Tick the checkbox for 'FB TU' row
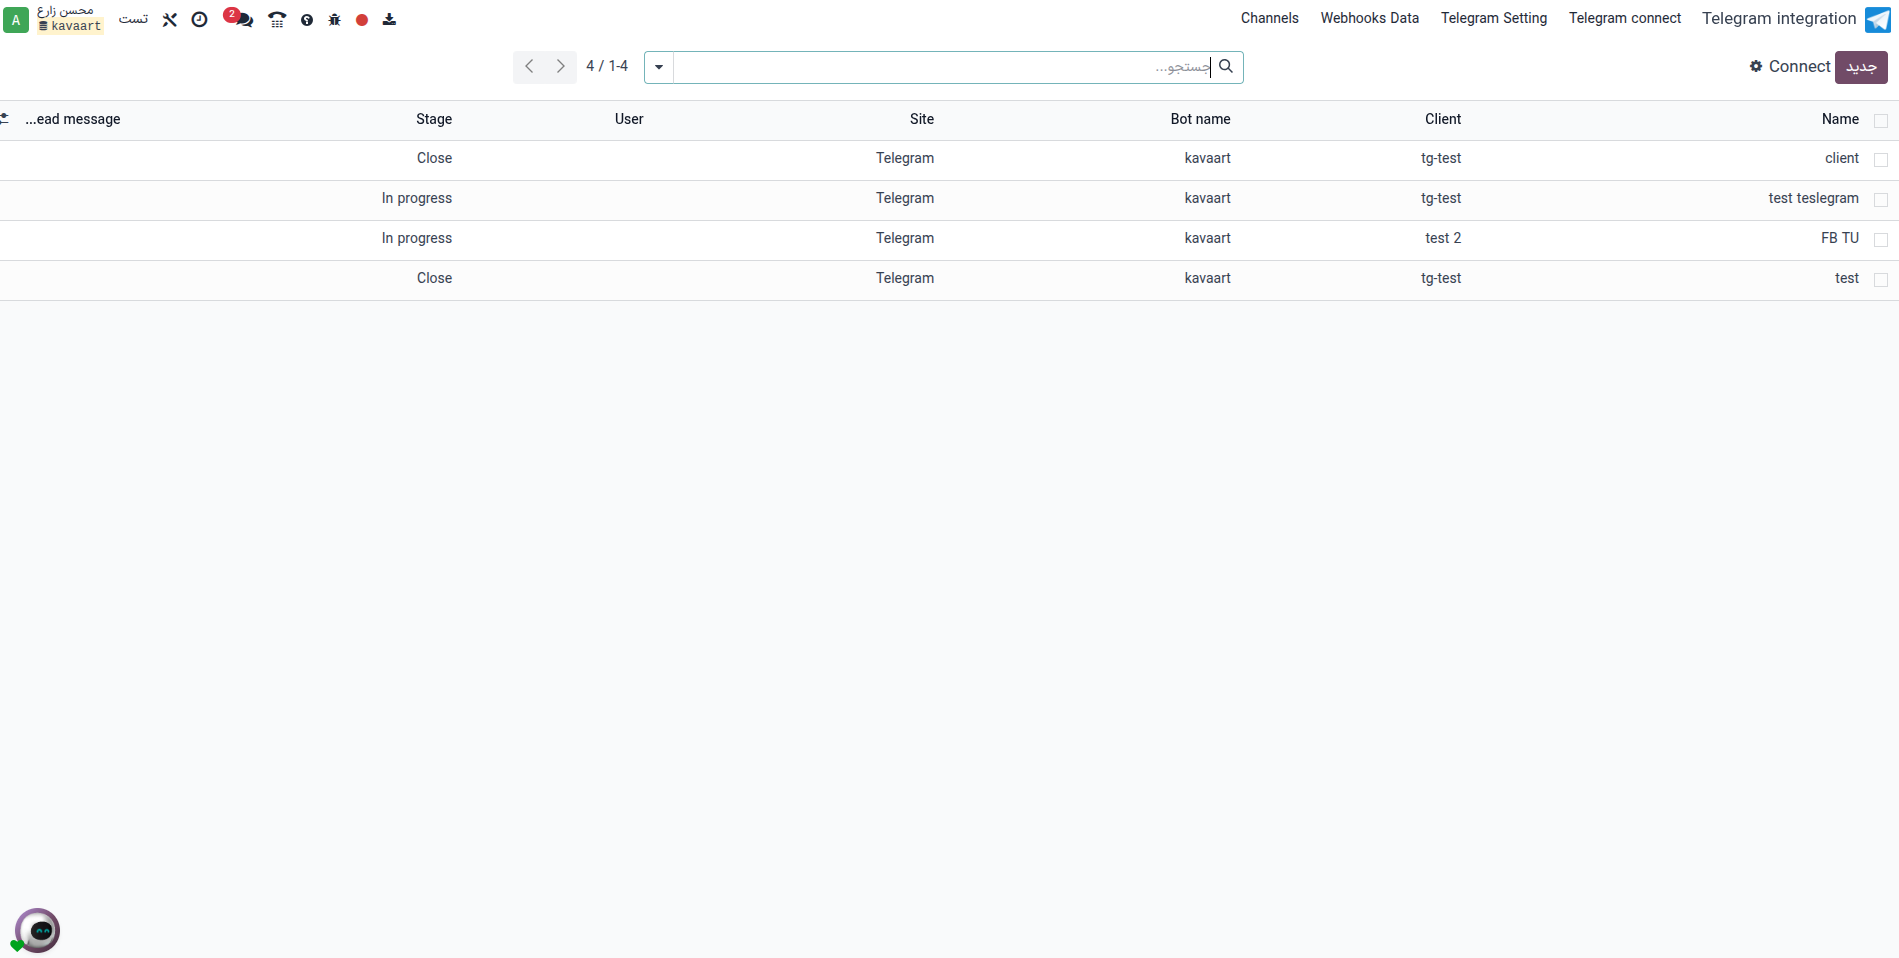The image size is (1899, 958). tap(1880, 240)
